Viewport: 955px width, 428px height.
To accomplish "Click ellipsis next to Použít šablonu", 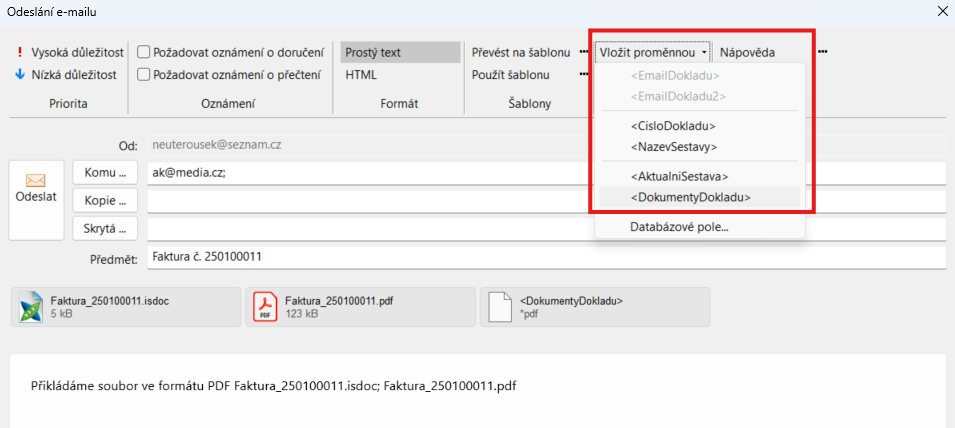I will [x=583, y=74].
